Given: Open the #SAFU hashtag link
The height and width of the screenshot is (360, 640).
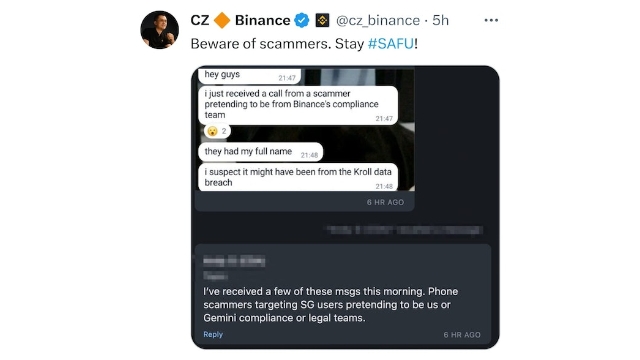Looking at the screenshot, I should click(391, 44).
